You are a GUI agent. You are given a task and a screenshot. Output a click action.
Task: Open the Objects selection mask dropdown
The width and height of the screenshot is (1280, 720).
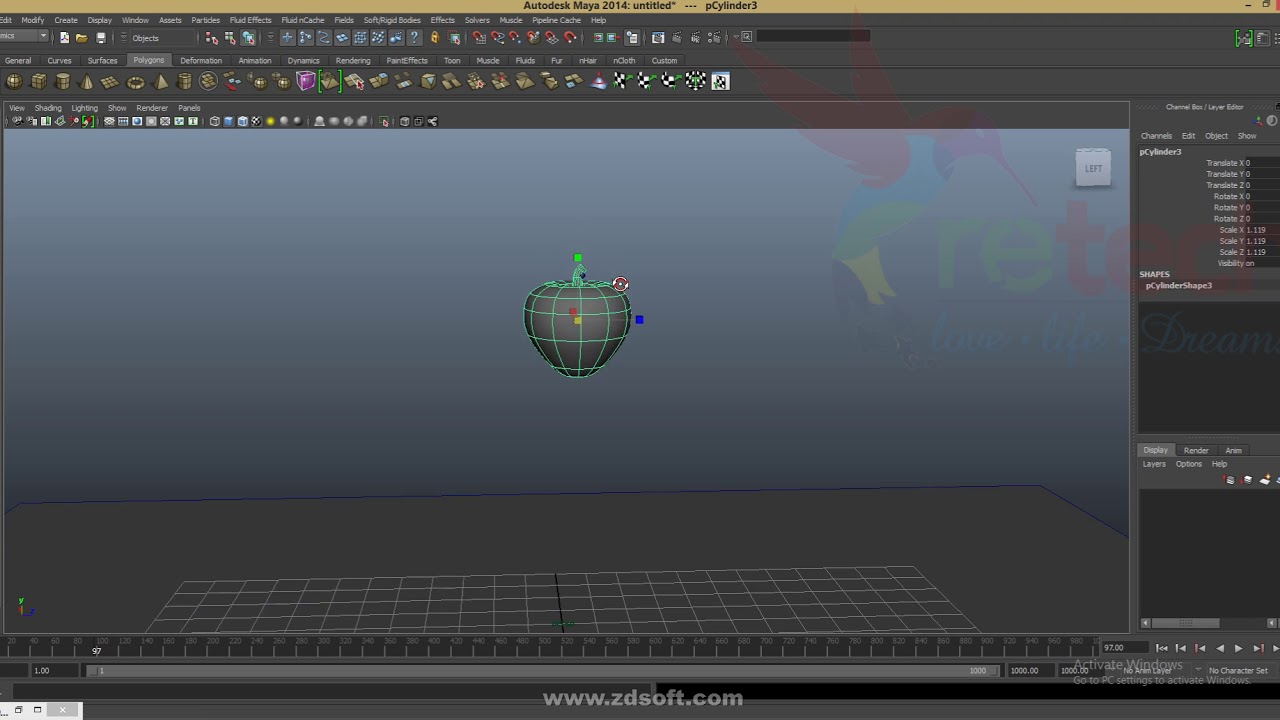160,38
